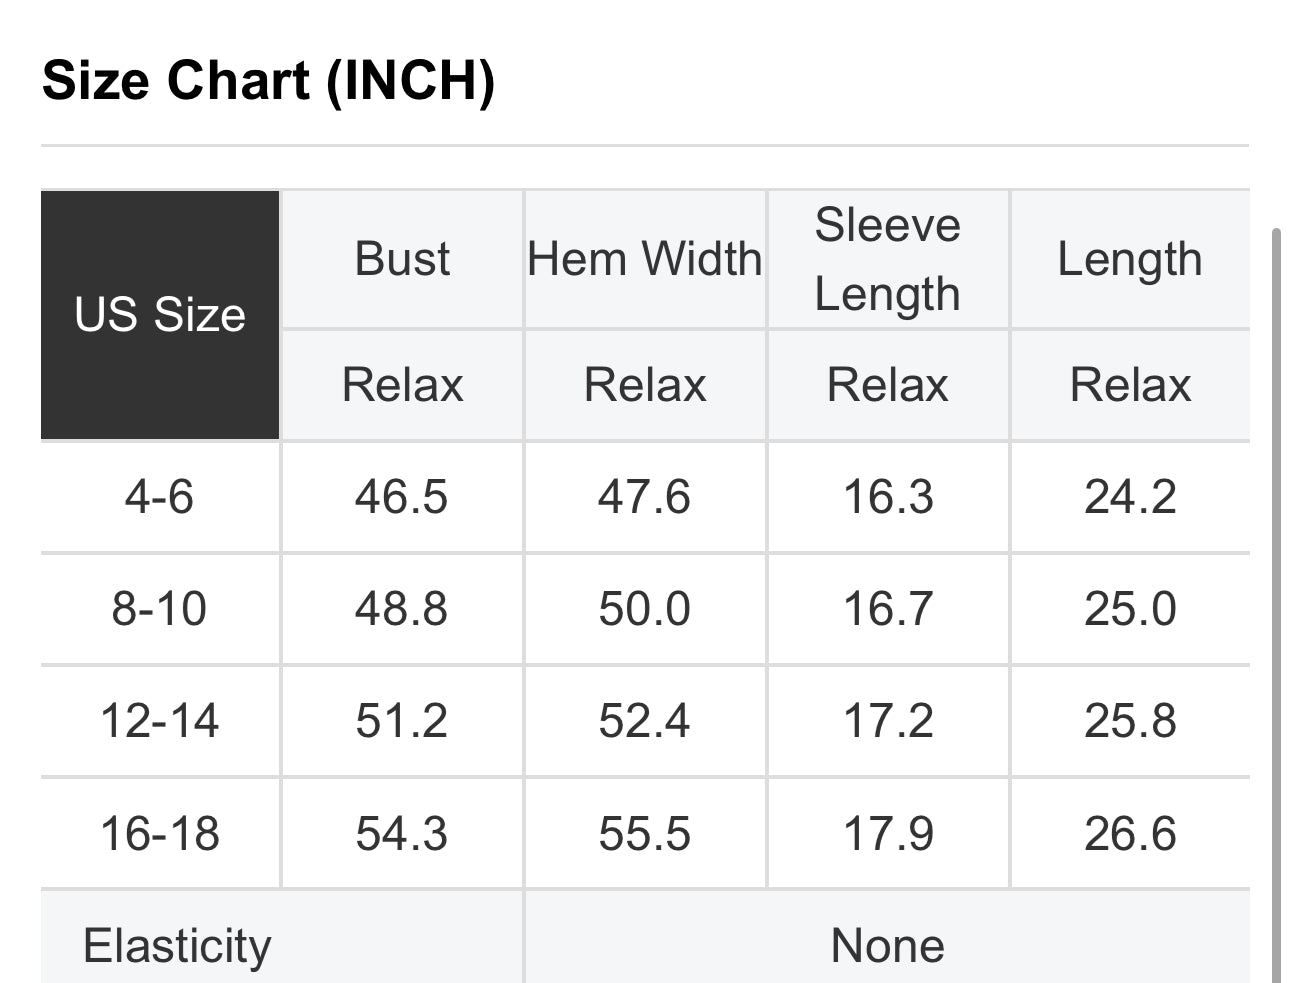Select the 16-18 size row label
Image resolution: width=1290 pixels, height=983 pixels.
[x=160, y=833]
